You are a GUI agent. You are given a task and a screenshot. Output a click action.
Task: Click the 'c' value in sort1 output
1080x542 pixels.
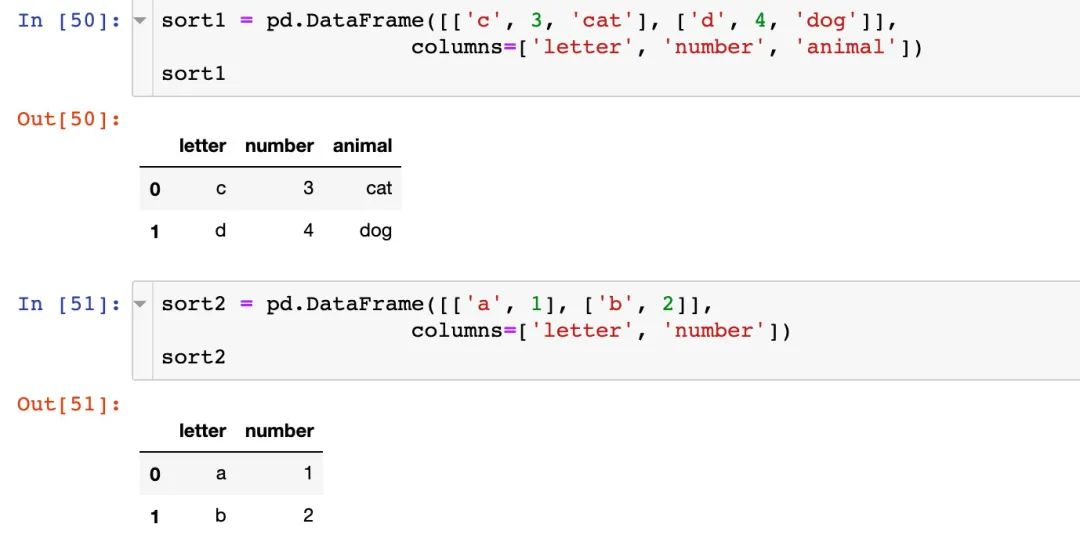pos(221,188)
